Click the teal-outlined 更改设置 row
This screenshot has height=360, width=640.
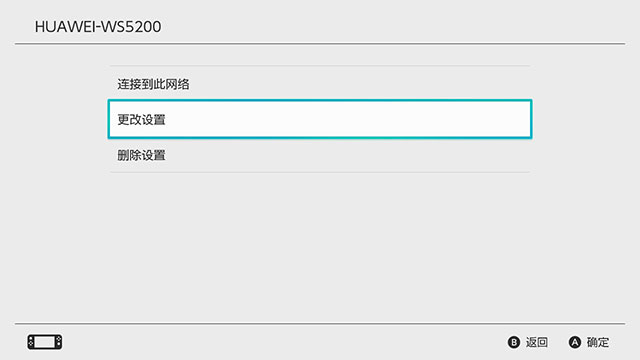320,119
